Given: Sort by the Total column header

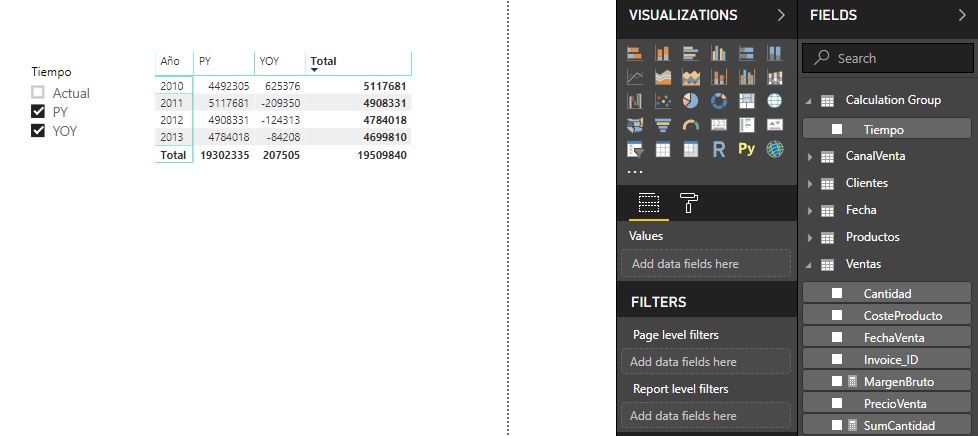Looking at the screenshot, I should pyautogui.click(x=359, y=64).
